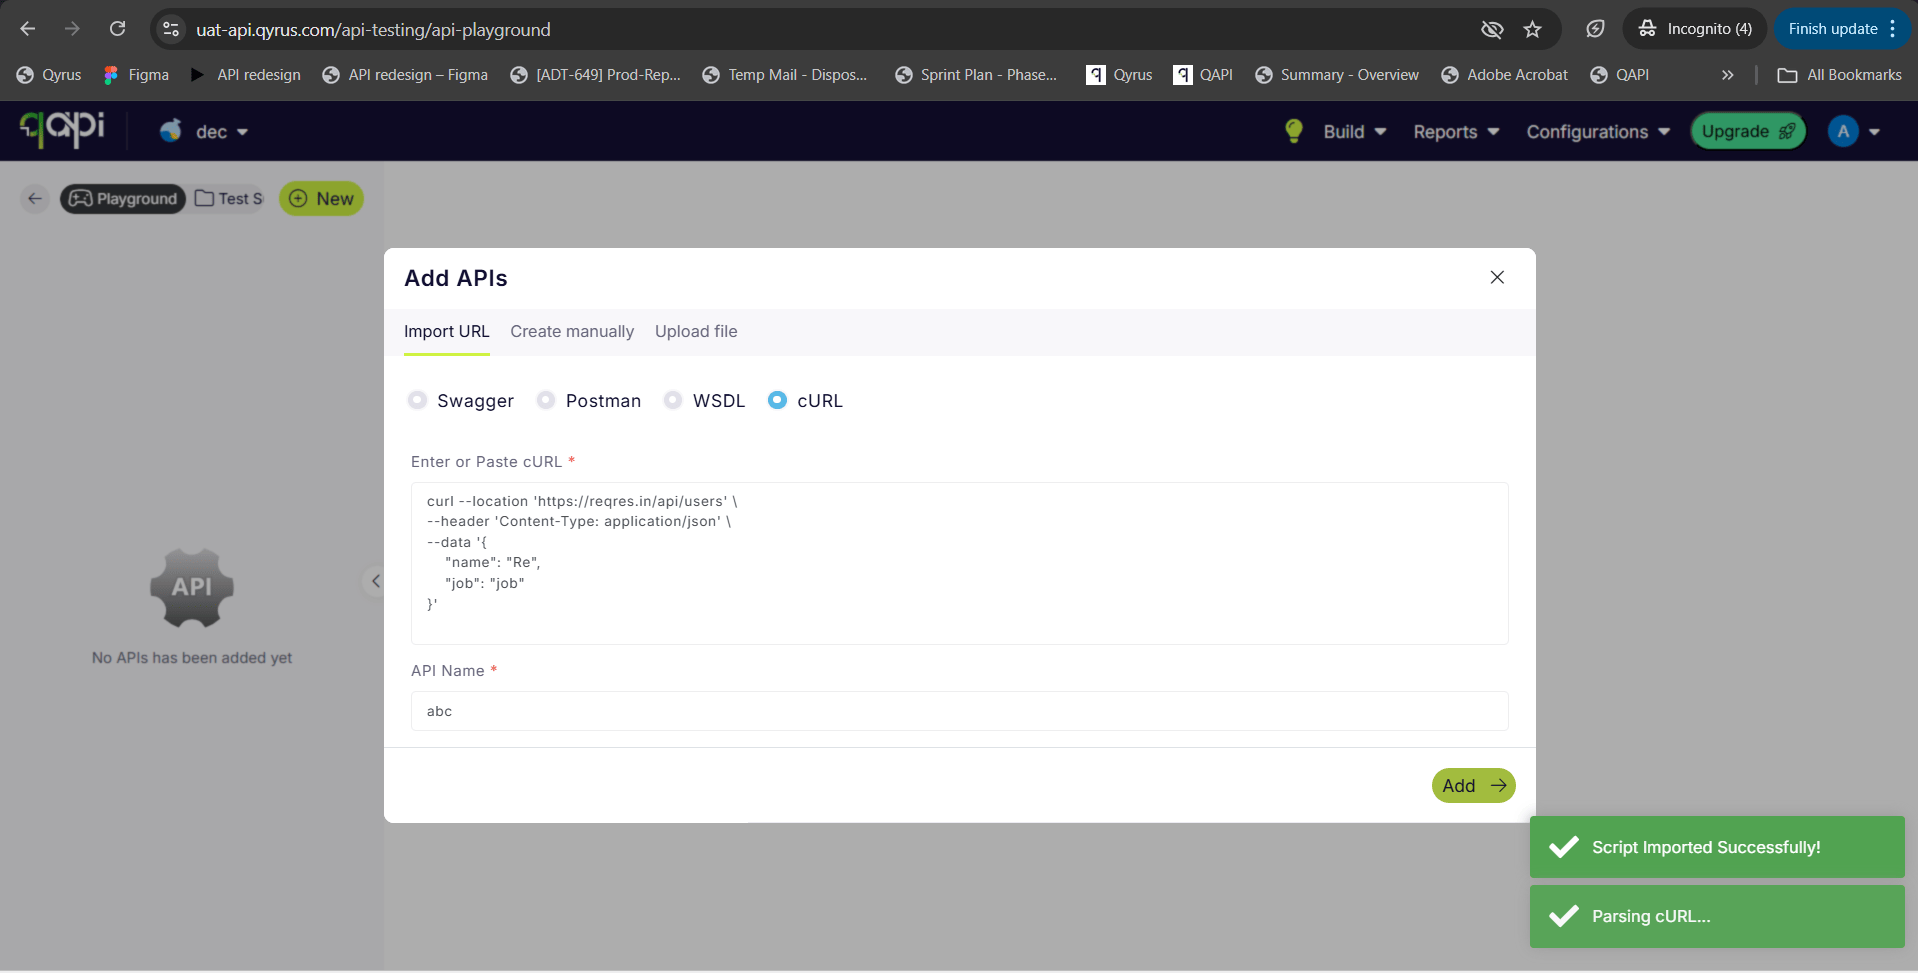Open the Figma bookmark
The height and width of the screenshot is (973, 1918).
136,74
